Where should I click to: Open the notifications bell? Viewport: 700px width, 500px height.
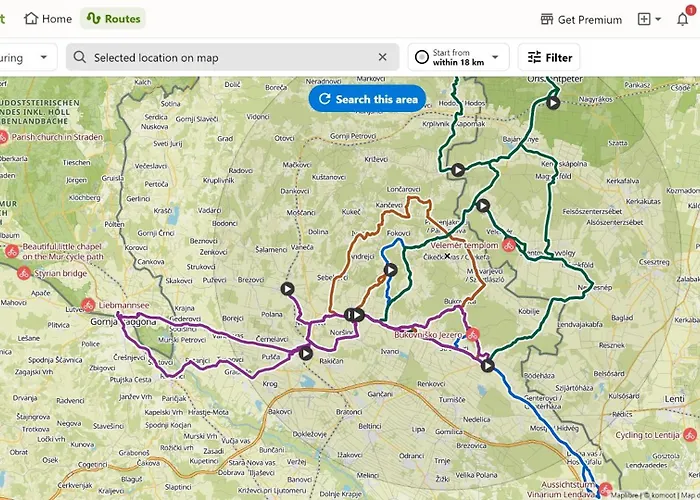[x=683, y=19]
